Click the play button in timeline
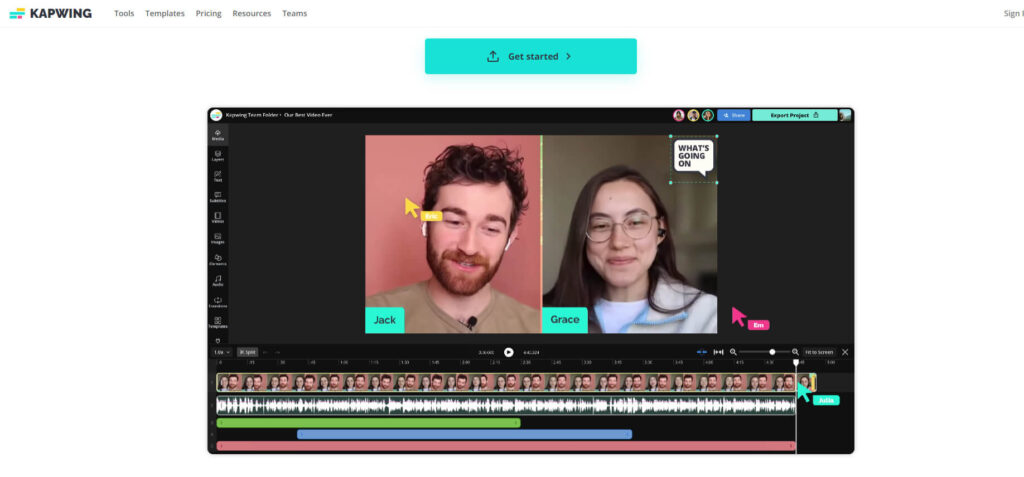Screen dimensions: 1024x477 coord(509,352)
